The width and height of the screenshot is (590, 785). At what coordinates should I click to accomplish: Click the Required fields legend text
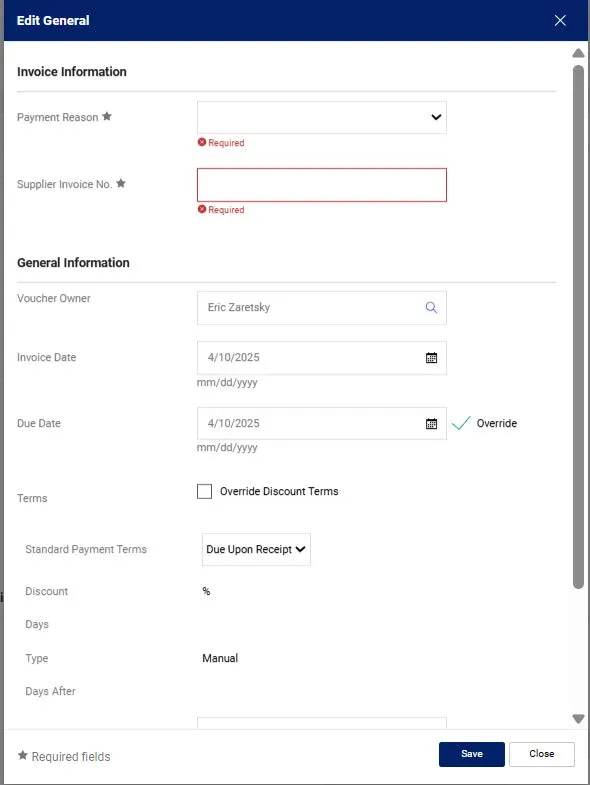(71, 756)
